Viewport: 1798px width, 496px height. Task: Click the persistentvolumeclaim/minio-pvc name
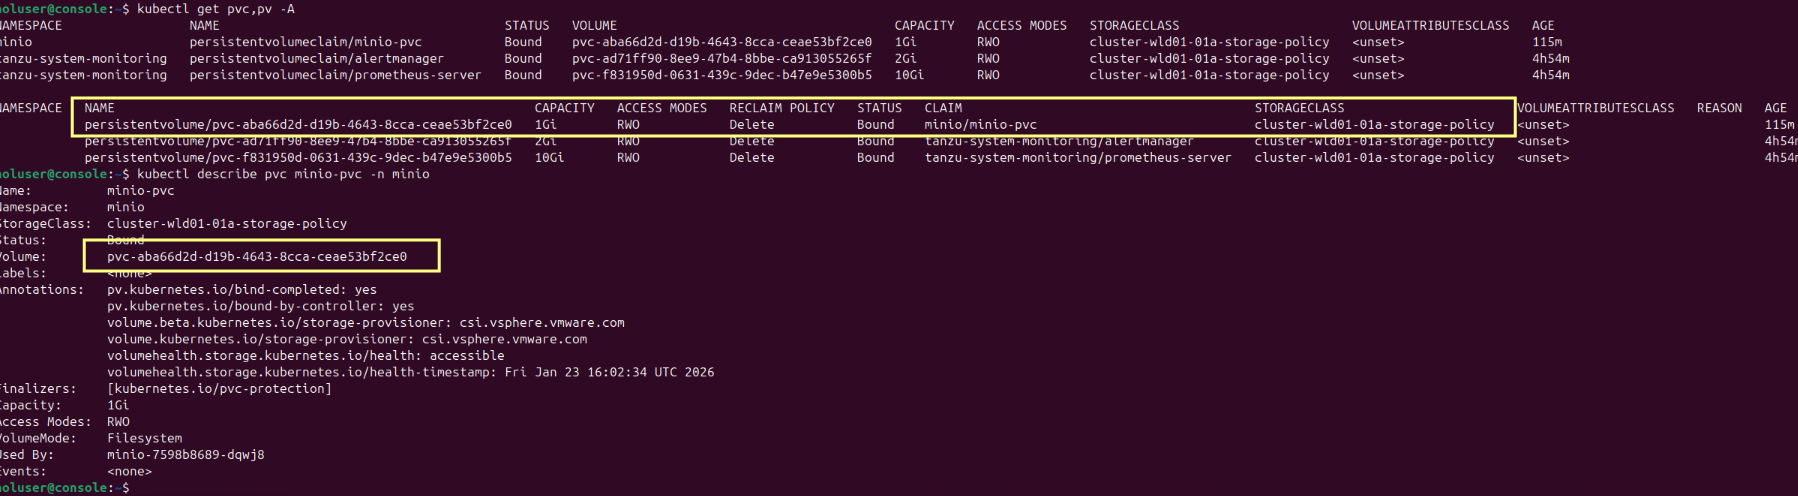pos(305,42)
